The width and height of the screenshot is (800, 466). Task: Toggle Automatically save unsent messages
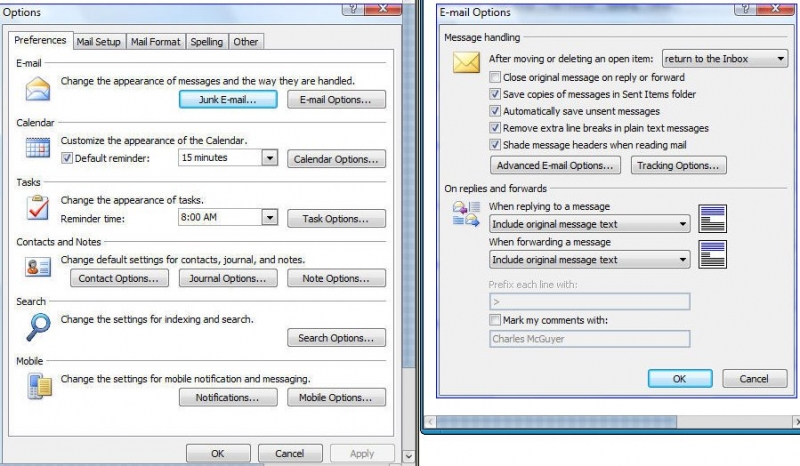coord(495,111)
